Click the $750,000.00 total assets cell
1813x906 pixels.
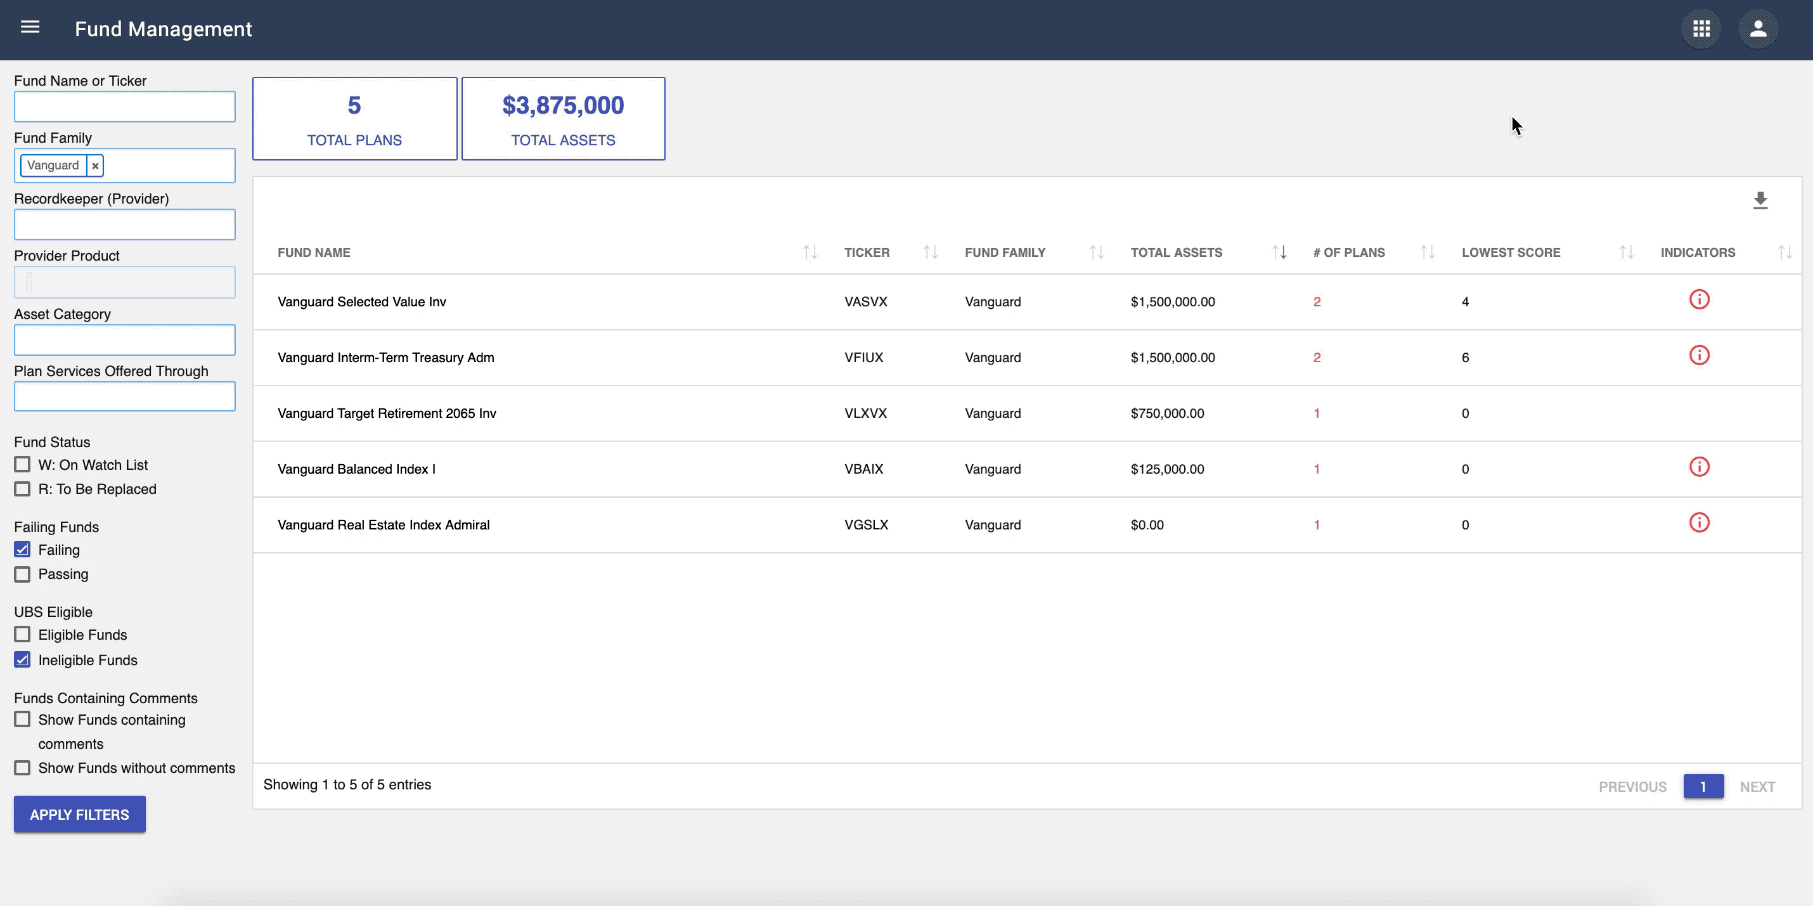tap(1167, 414)
